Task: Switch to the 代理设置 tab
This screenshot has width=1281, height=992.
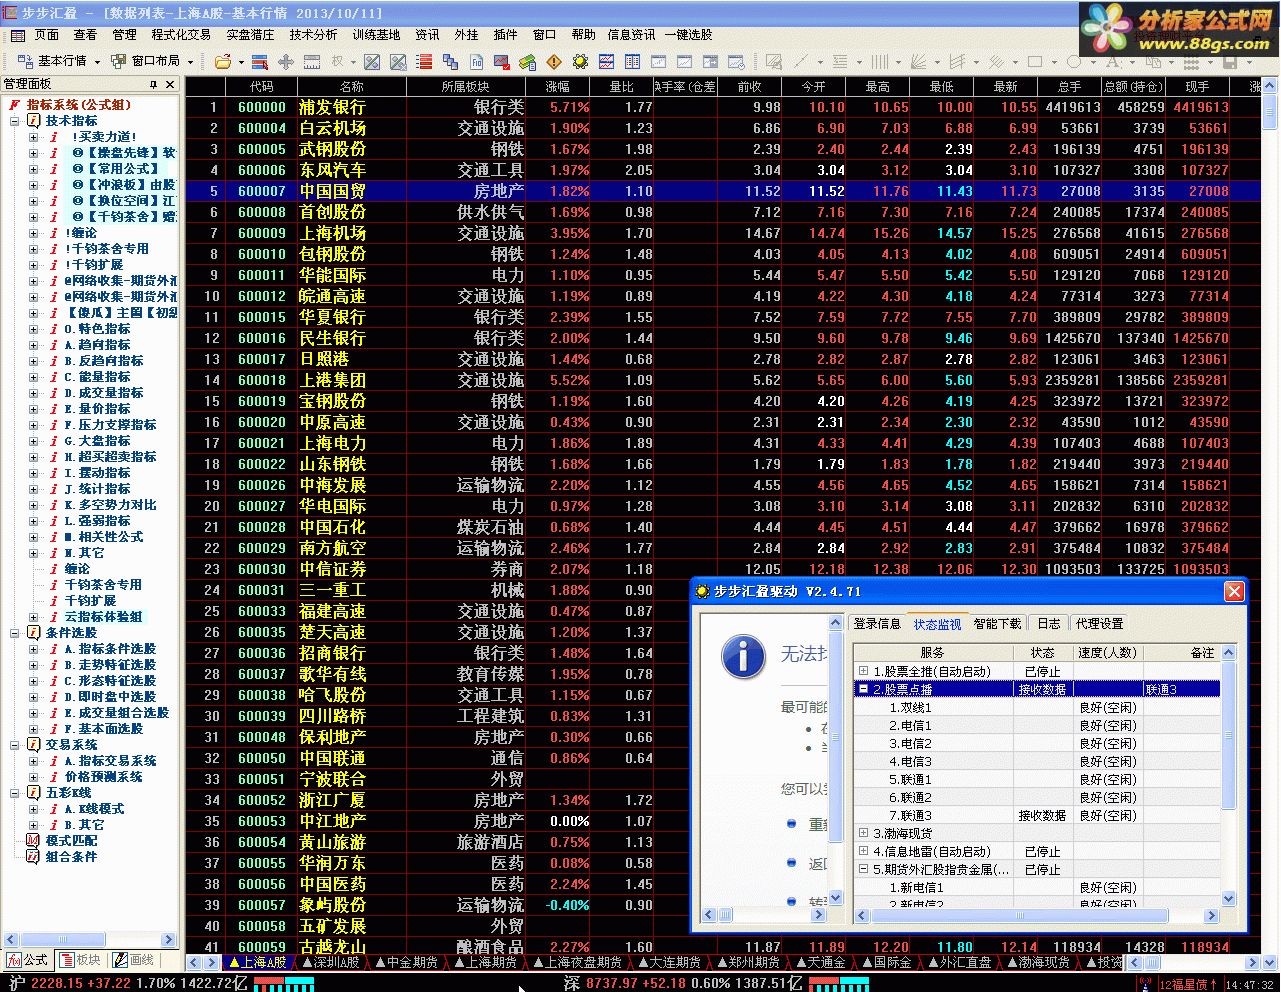Action: tap(1099, 623)
